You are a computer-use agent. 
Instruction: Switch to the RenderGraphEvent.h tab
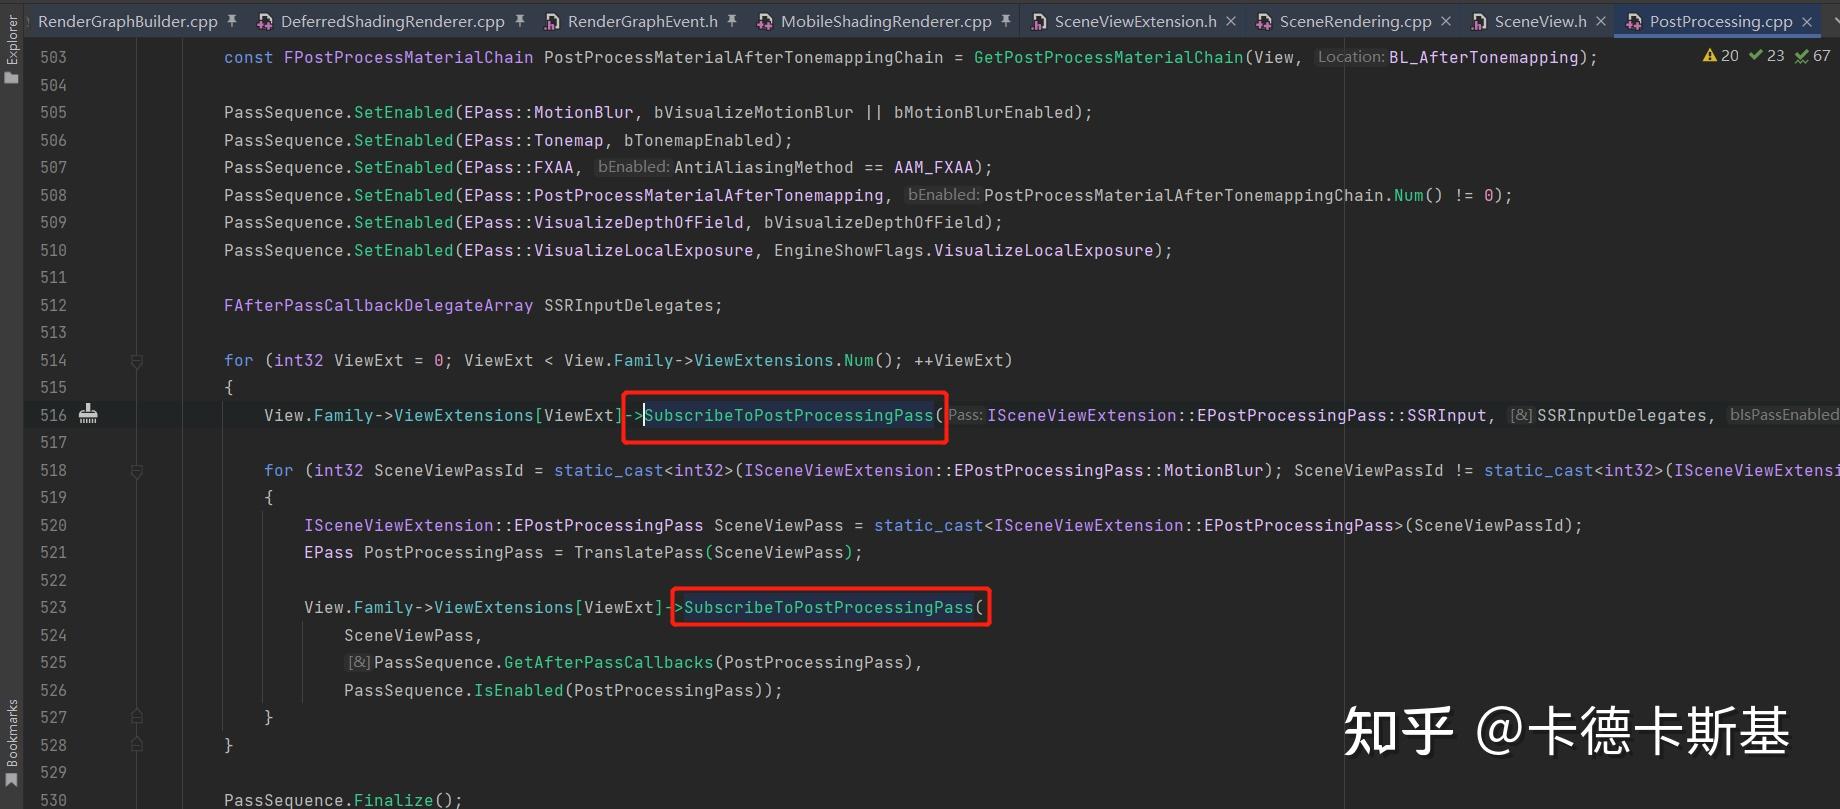click(x=643, y=21)
